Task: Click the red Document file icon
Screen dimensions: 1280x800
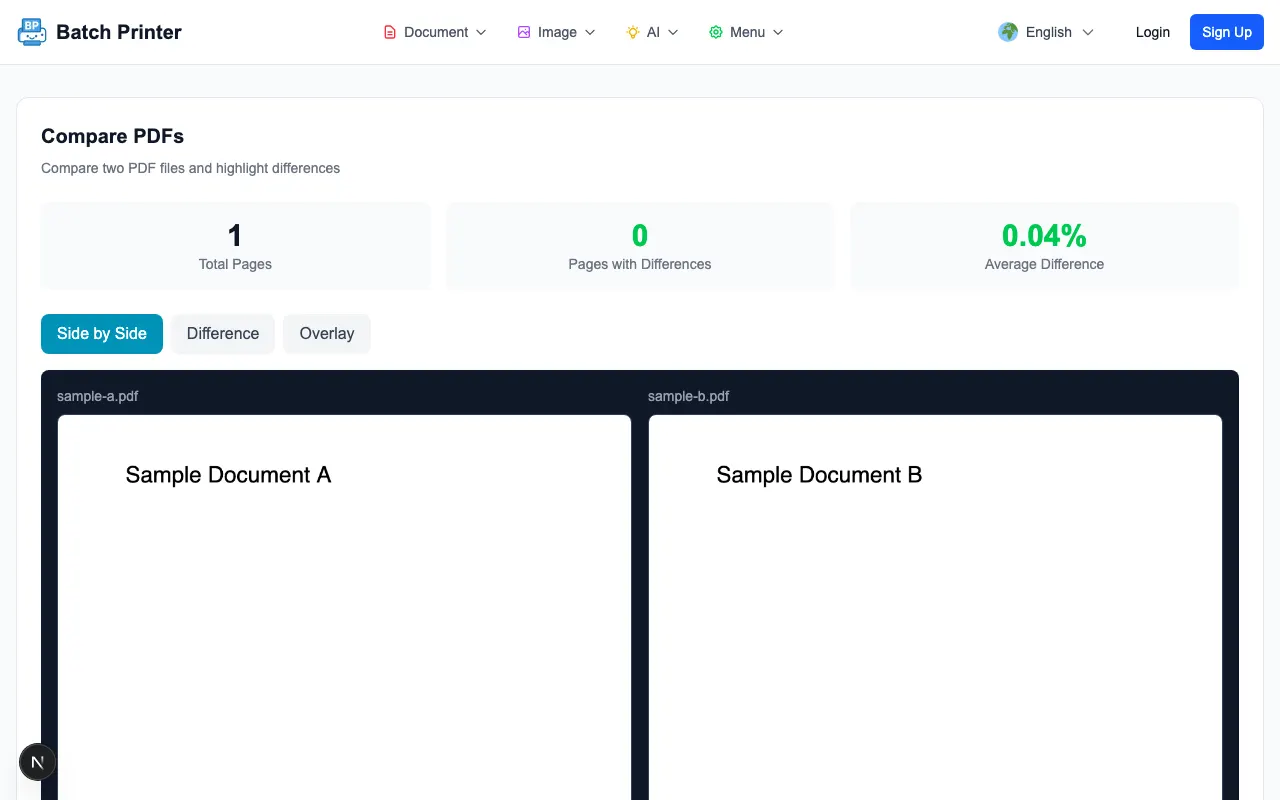Action: [390, 32]
